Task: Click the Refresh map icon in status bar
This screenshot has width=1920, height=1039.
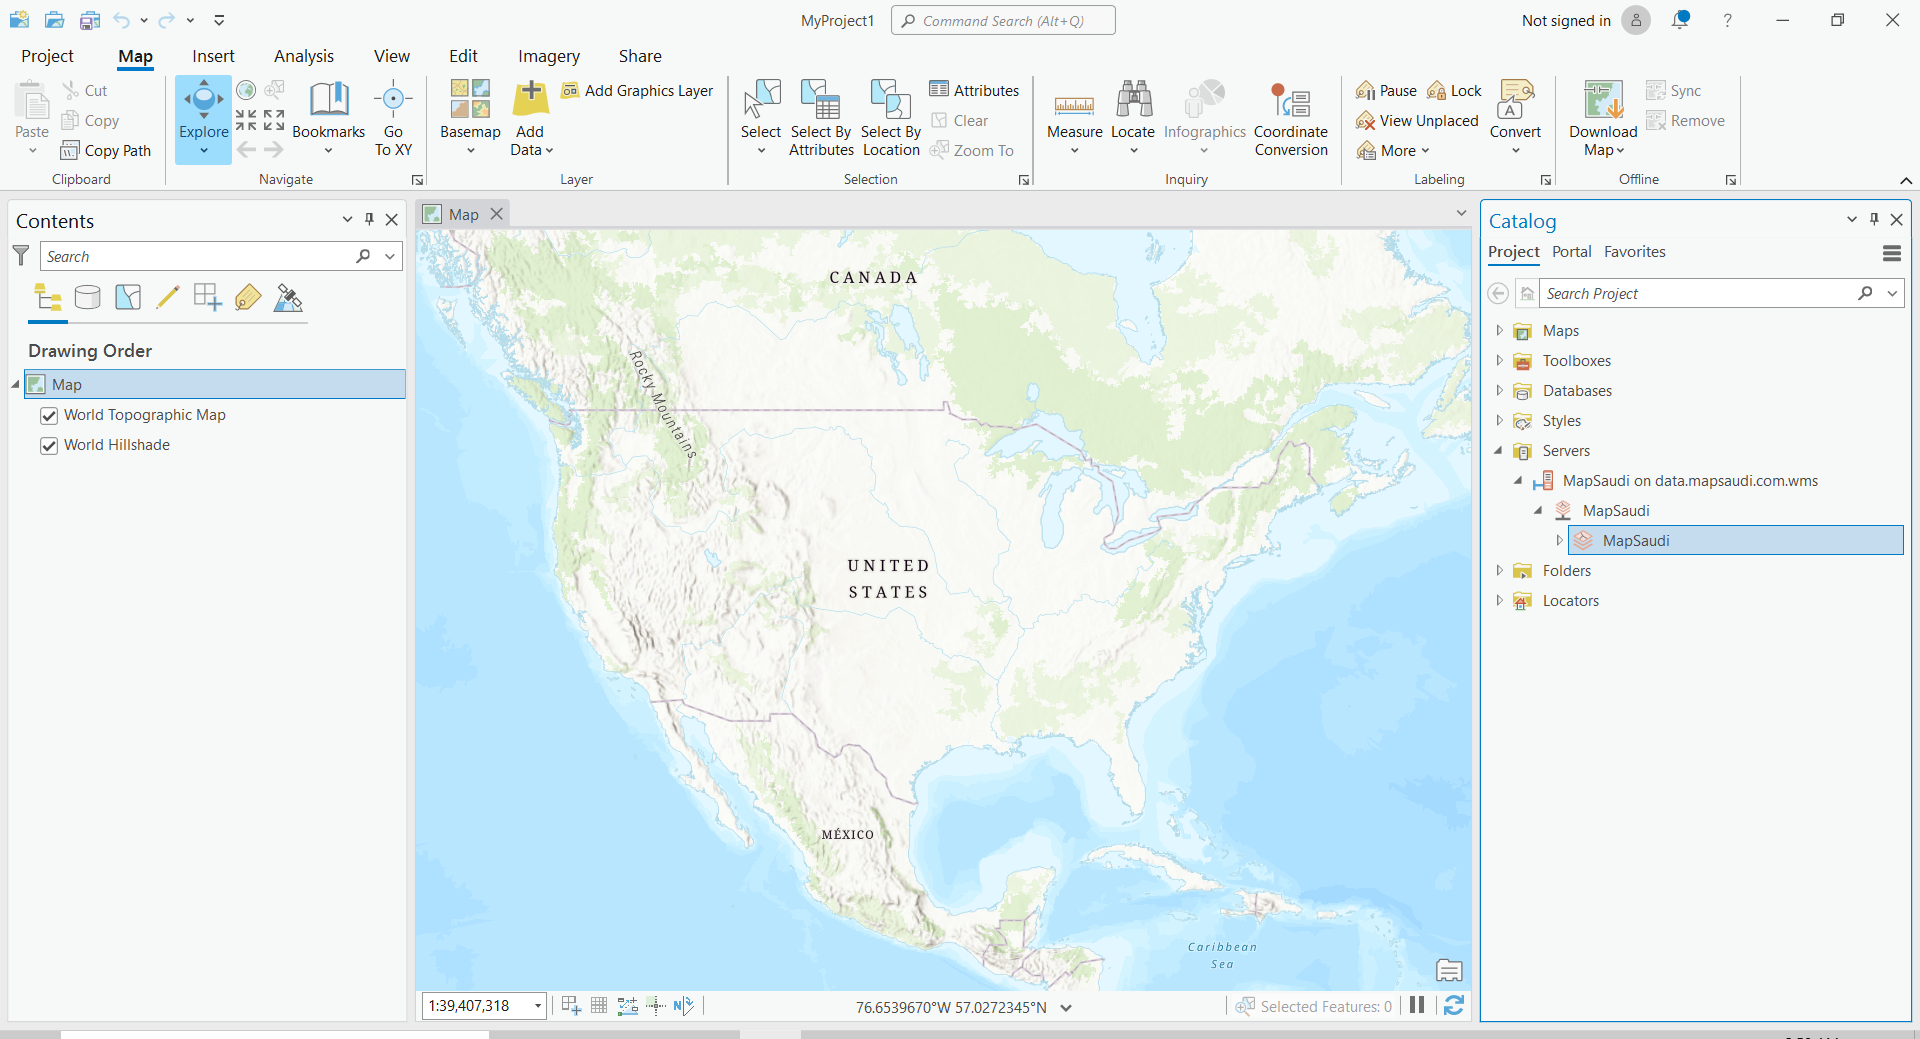Action: (x=1454, y=1006)
